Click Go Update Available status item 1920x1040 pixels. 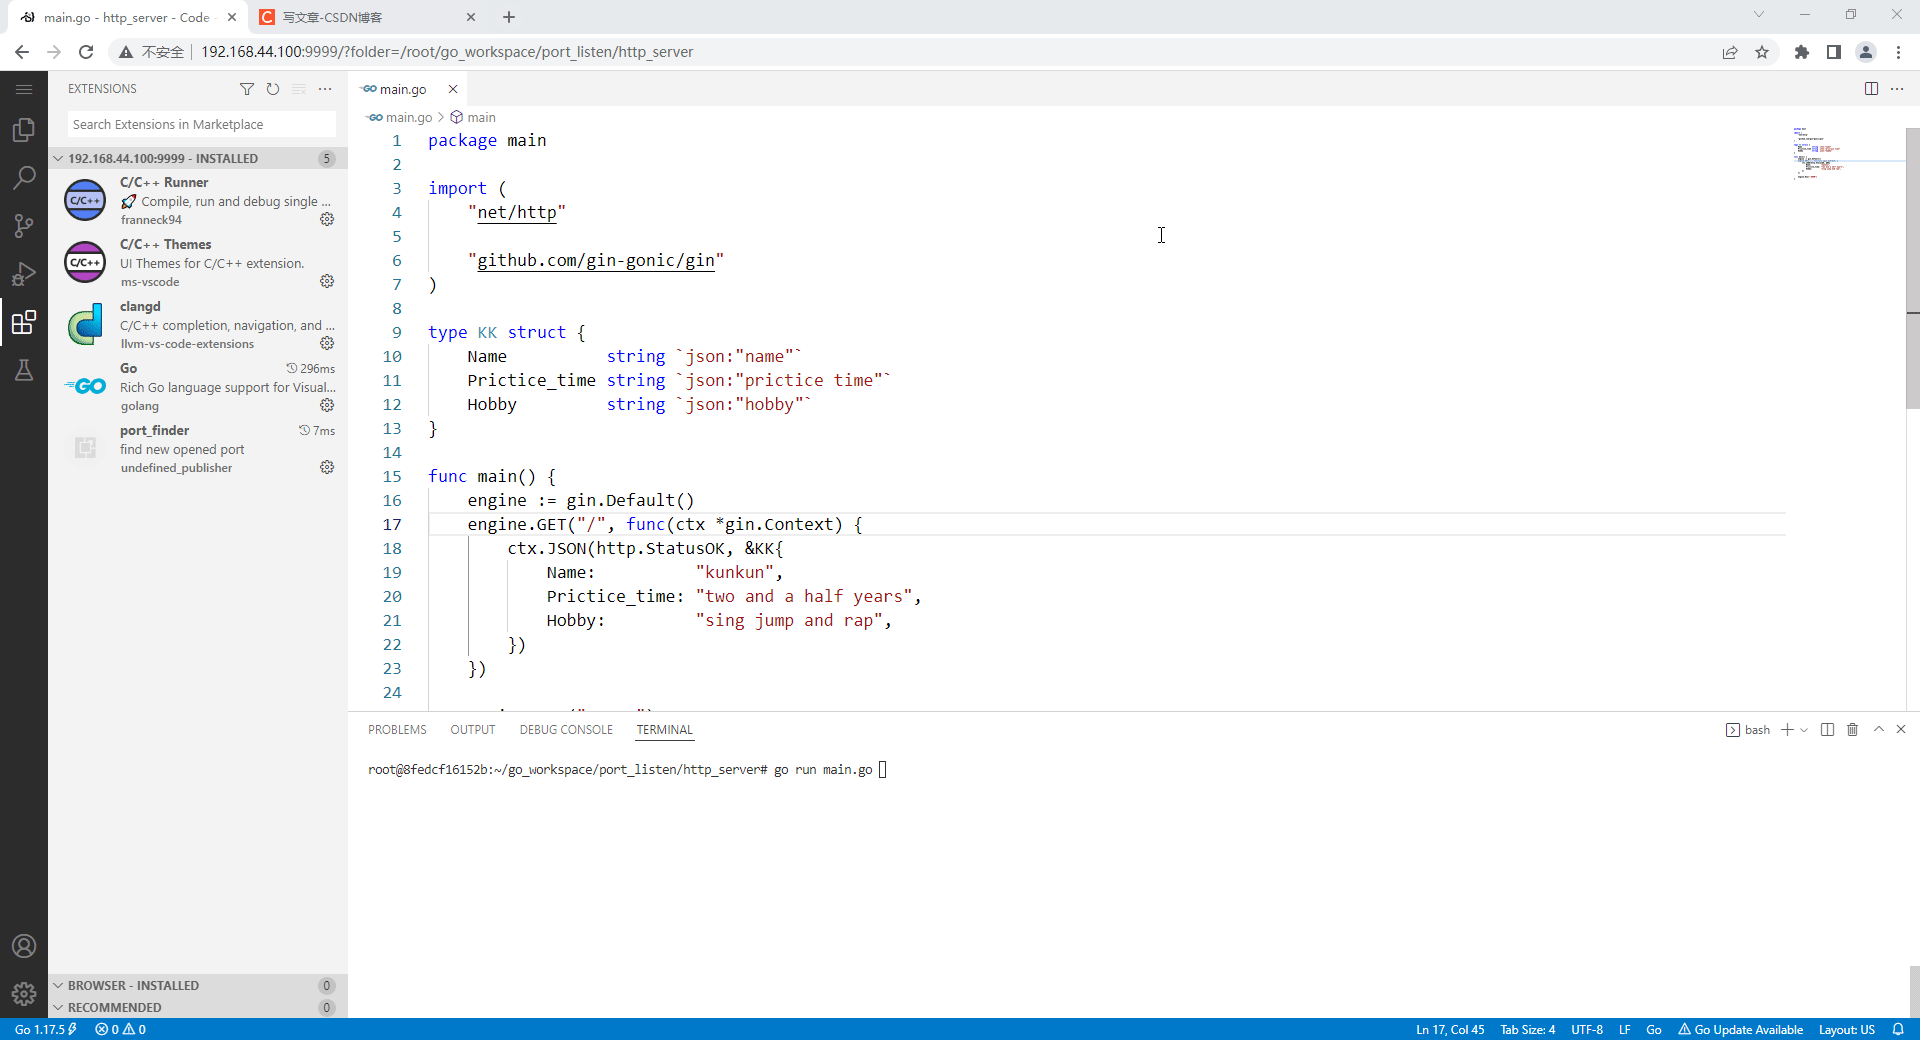point(1741,1029)
